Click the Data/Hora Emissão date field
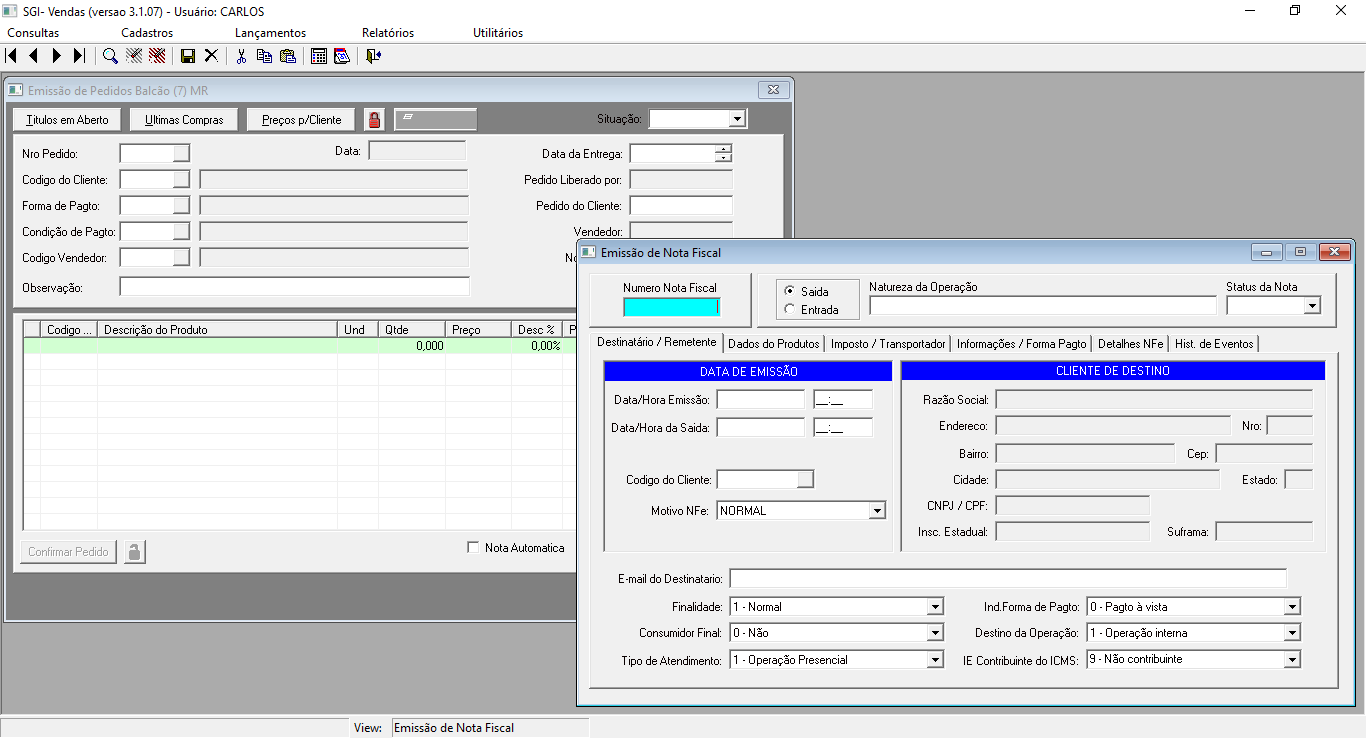 coord(761,399)
